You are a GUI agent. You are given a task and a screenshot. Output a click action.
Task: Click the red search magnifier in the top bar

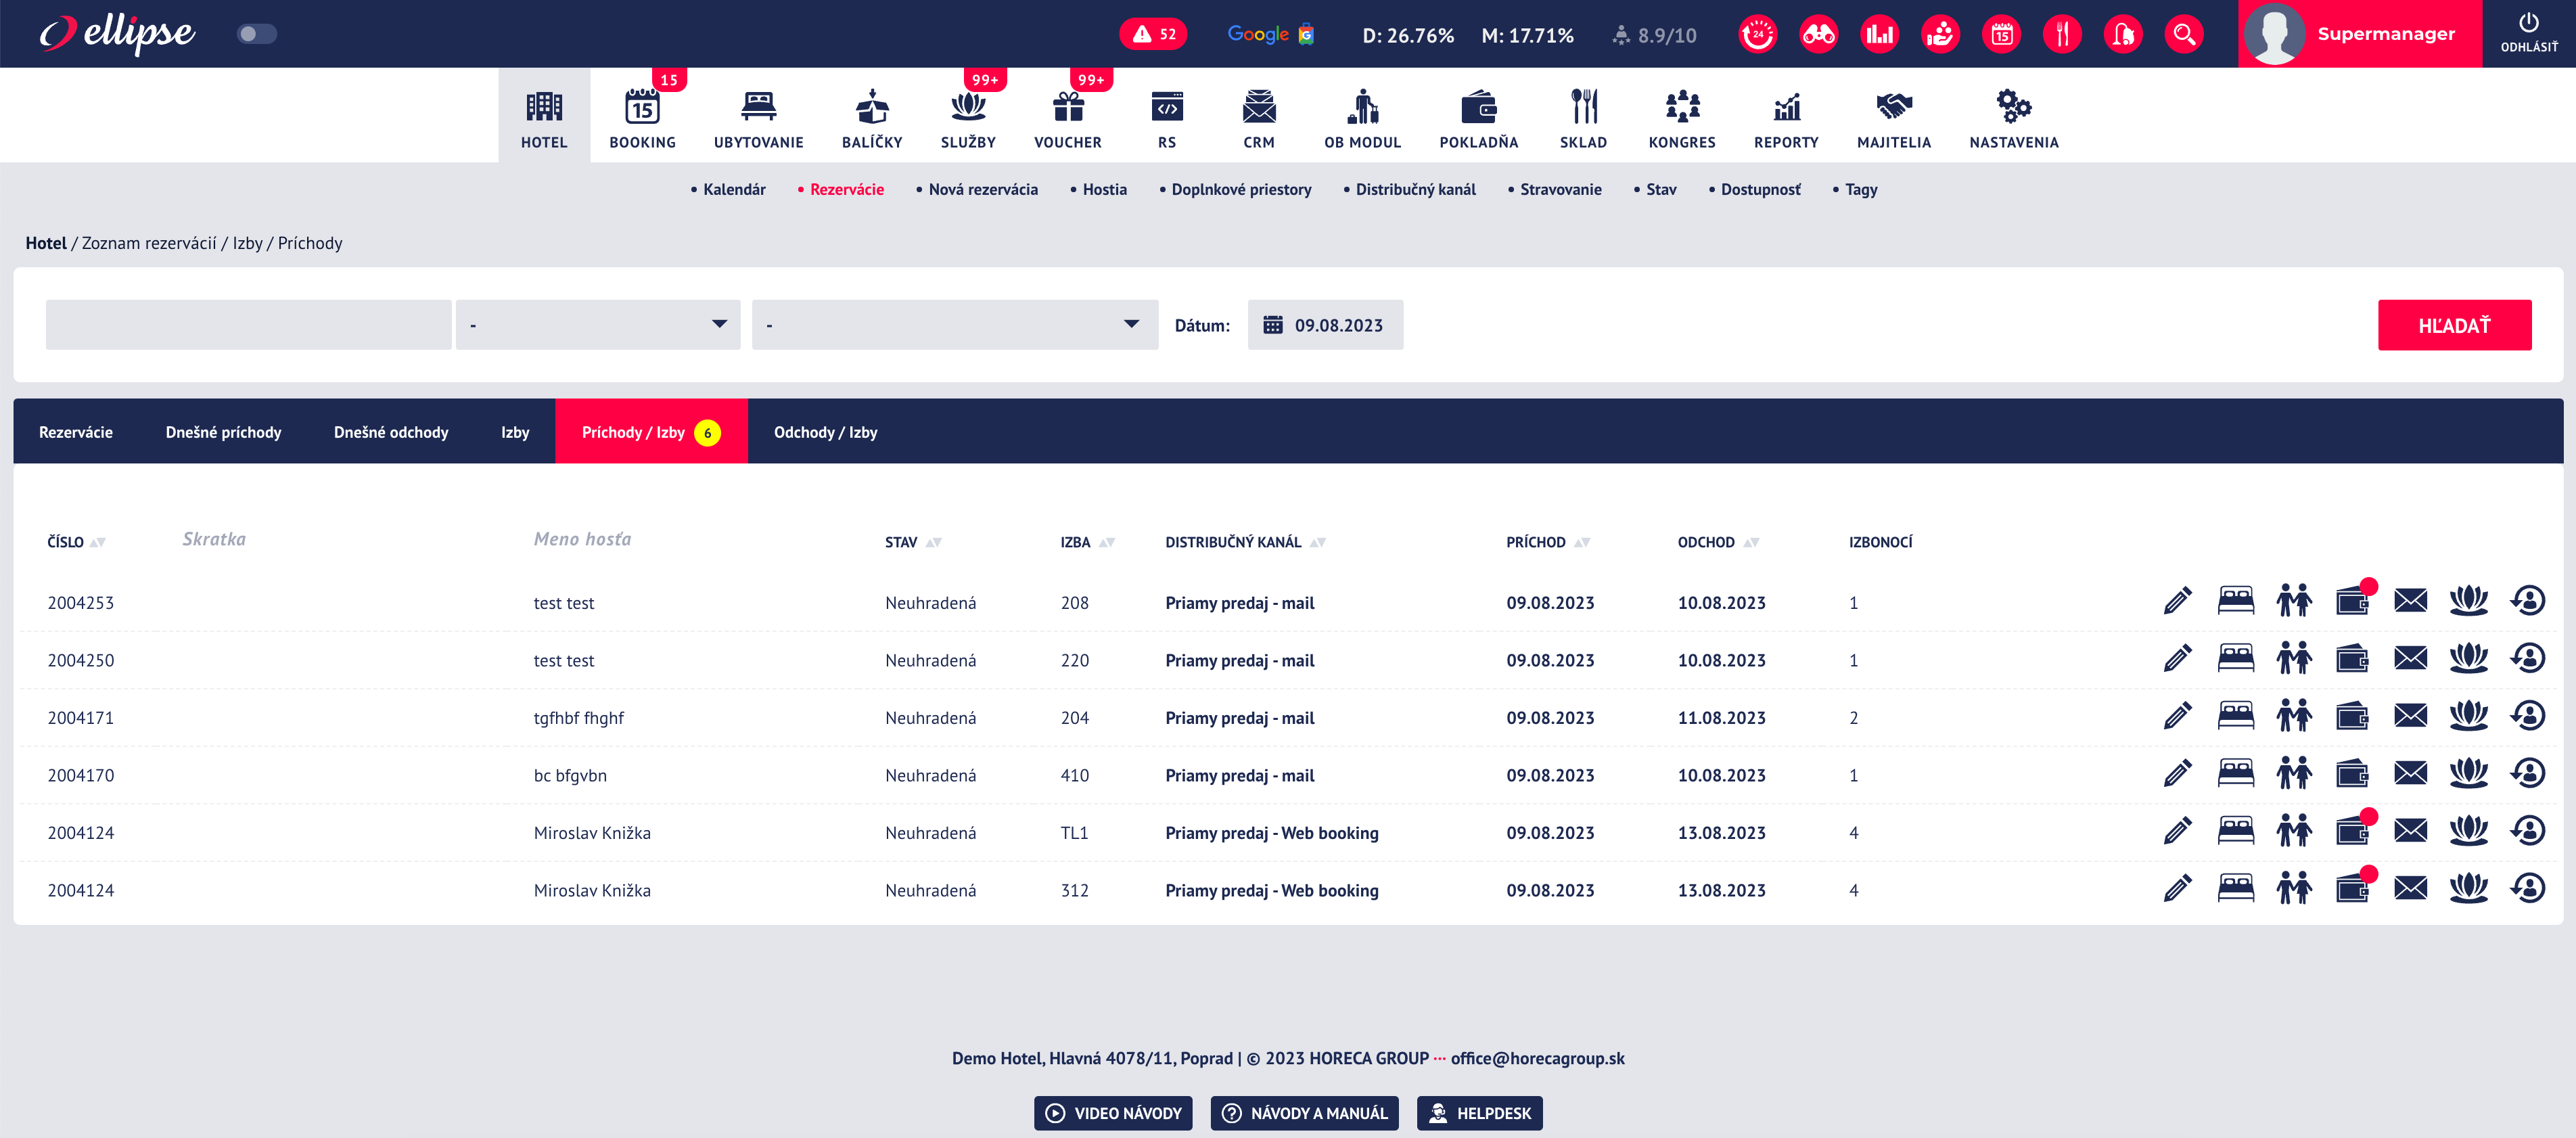click(2184, 34)
